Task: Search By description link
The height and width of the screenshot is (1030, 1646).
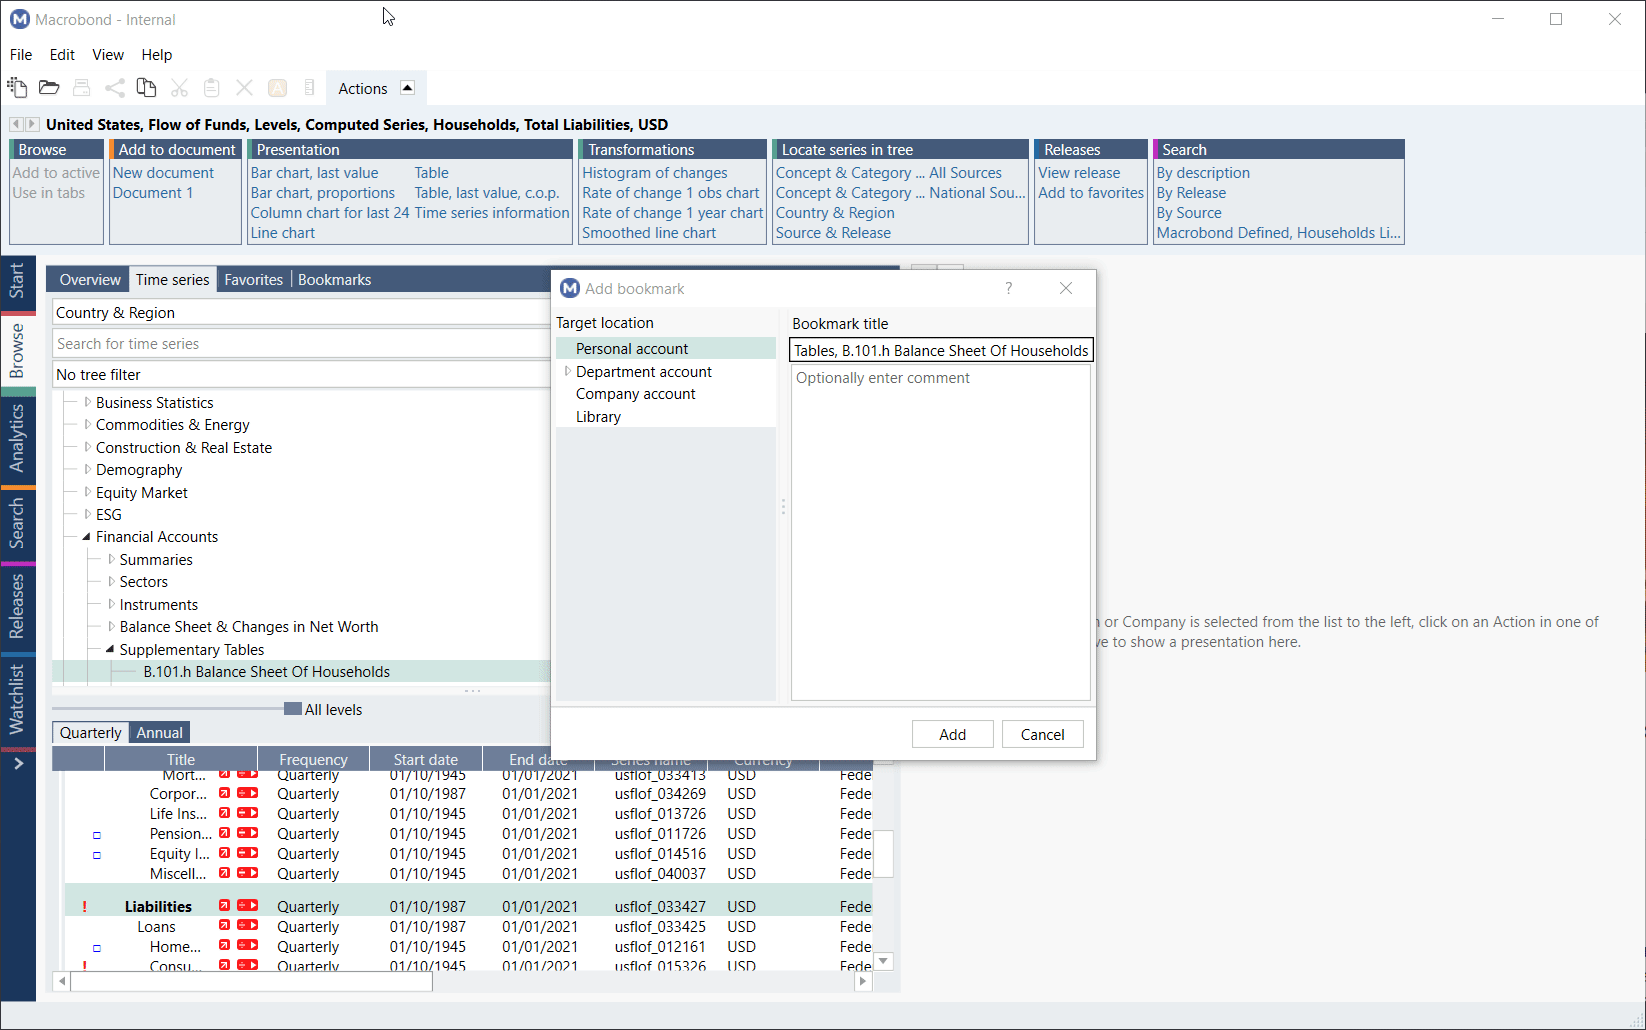Action: click(x=1203, y=172)
